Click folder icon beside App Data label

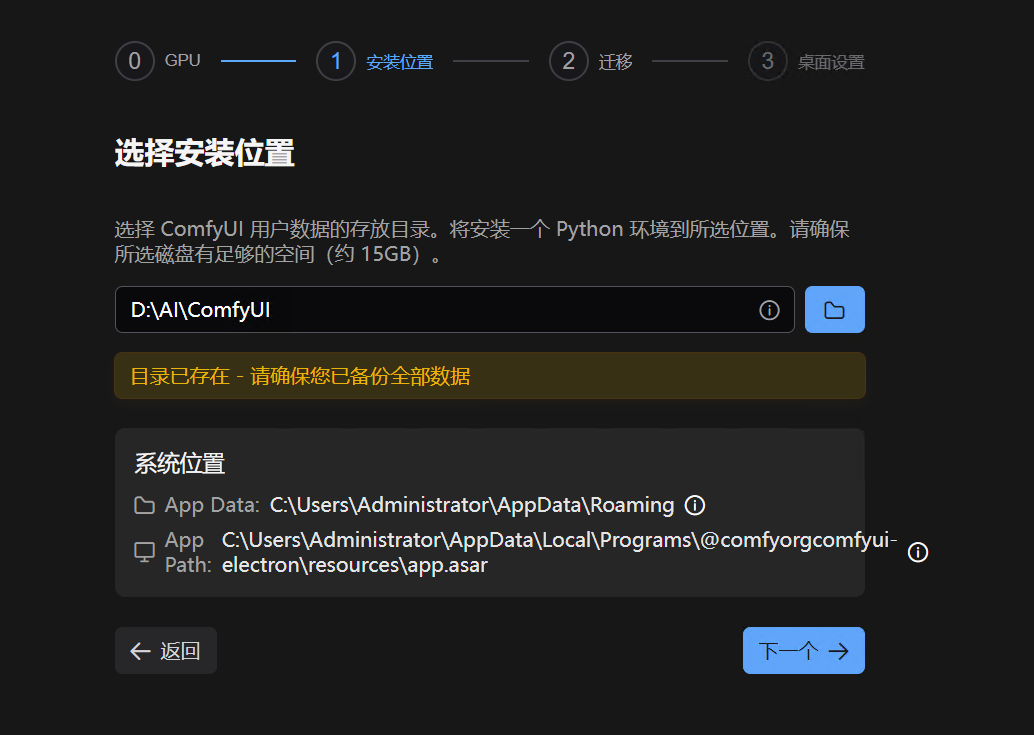pyautogui.click(x=144, y=506)
